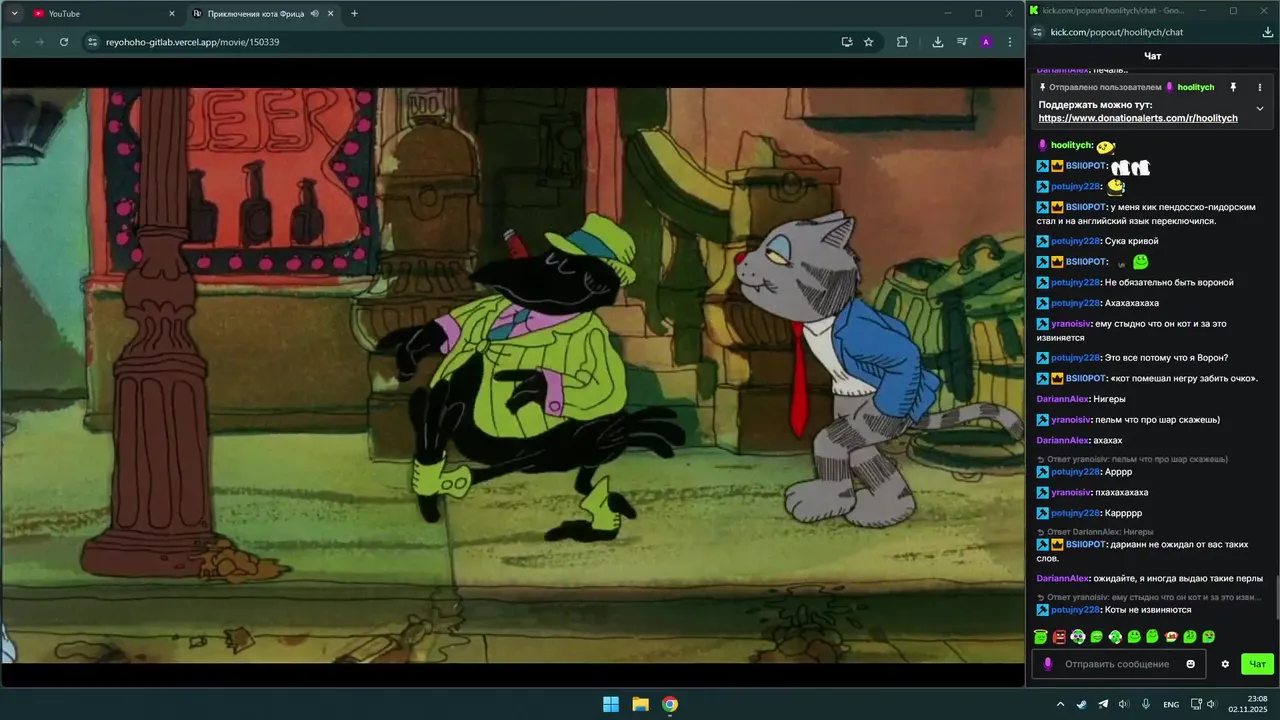Click BSII0POT name on 'дарианн не ожидал' message
1280x720 pixels.
pyautogui.click(x=1085, y=545)
